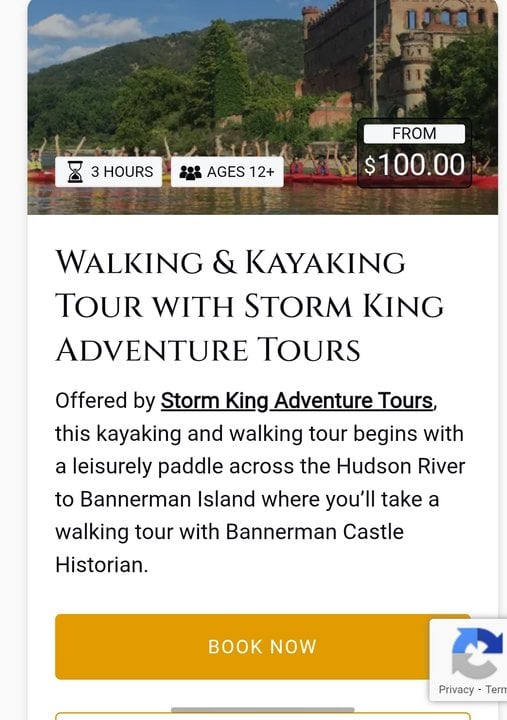
Task: Click the FROM price label
Action: point(414,134)
